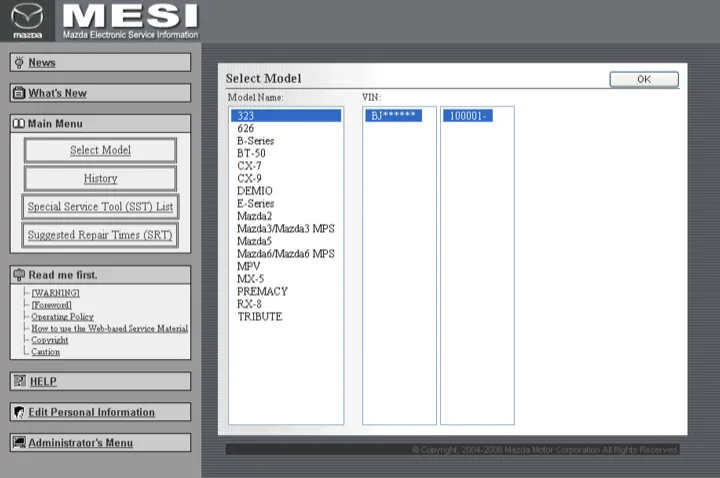This screenshot has height=478, width=720.
Task: Open the History page
Action: point(100,178)
